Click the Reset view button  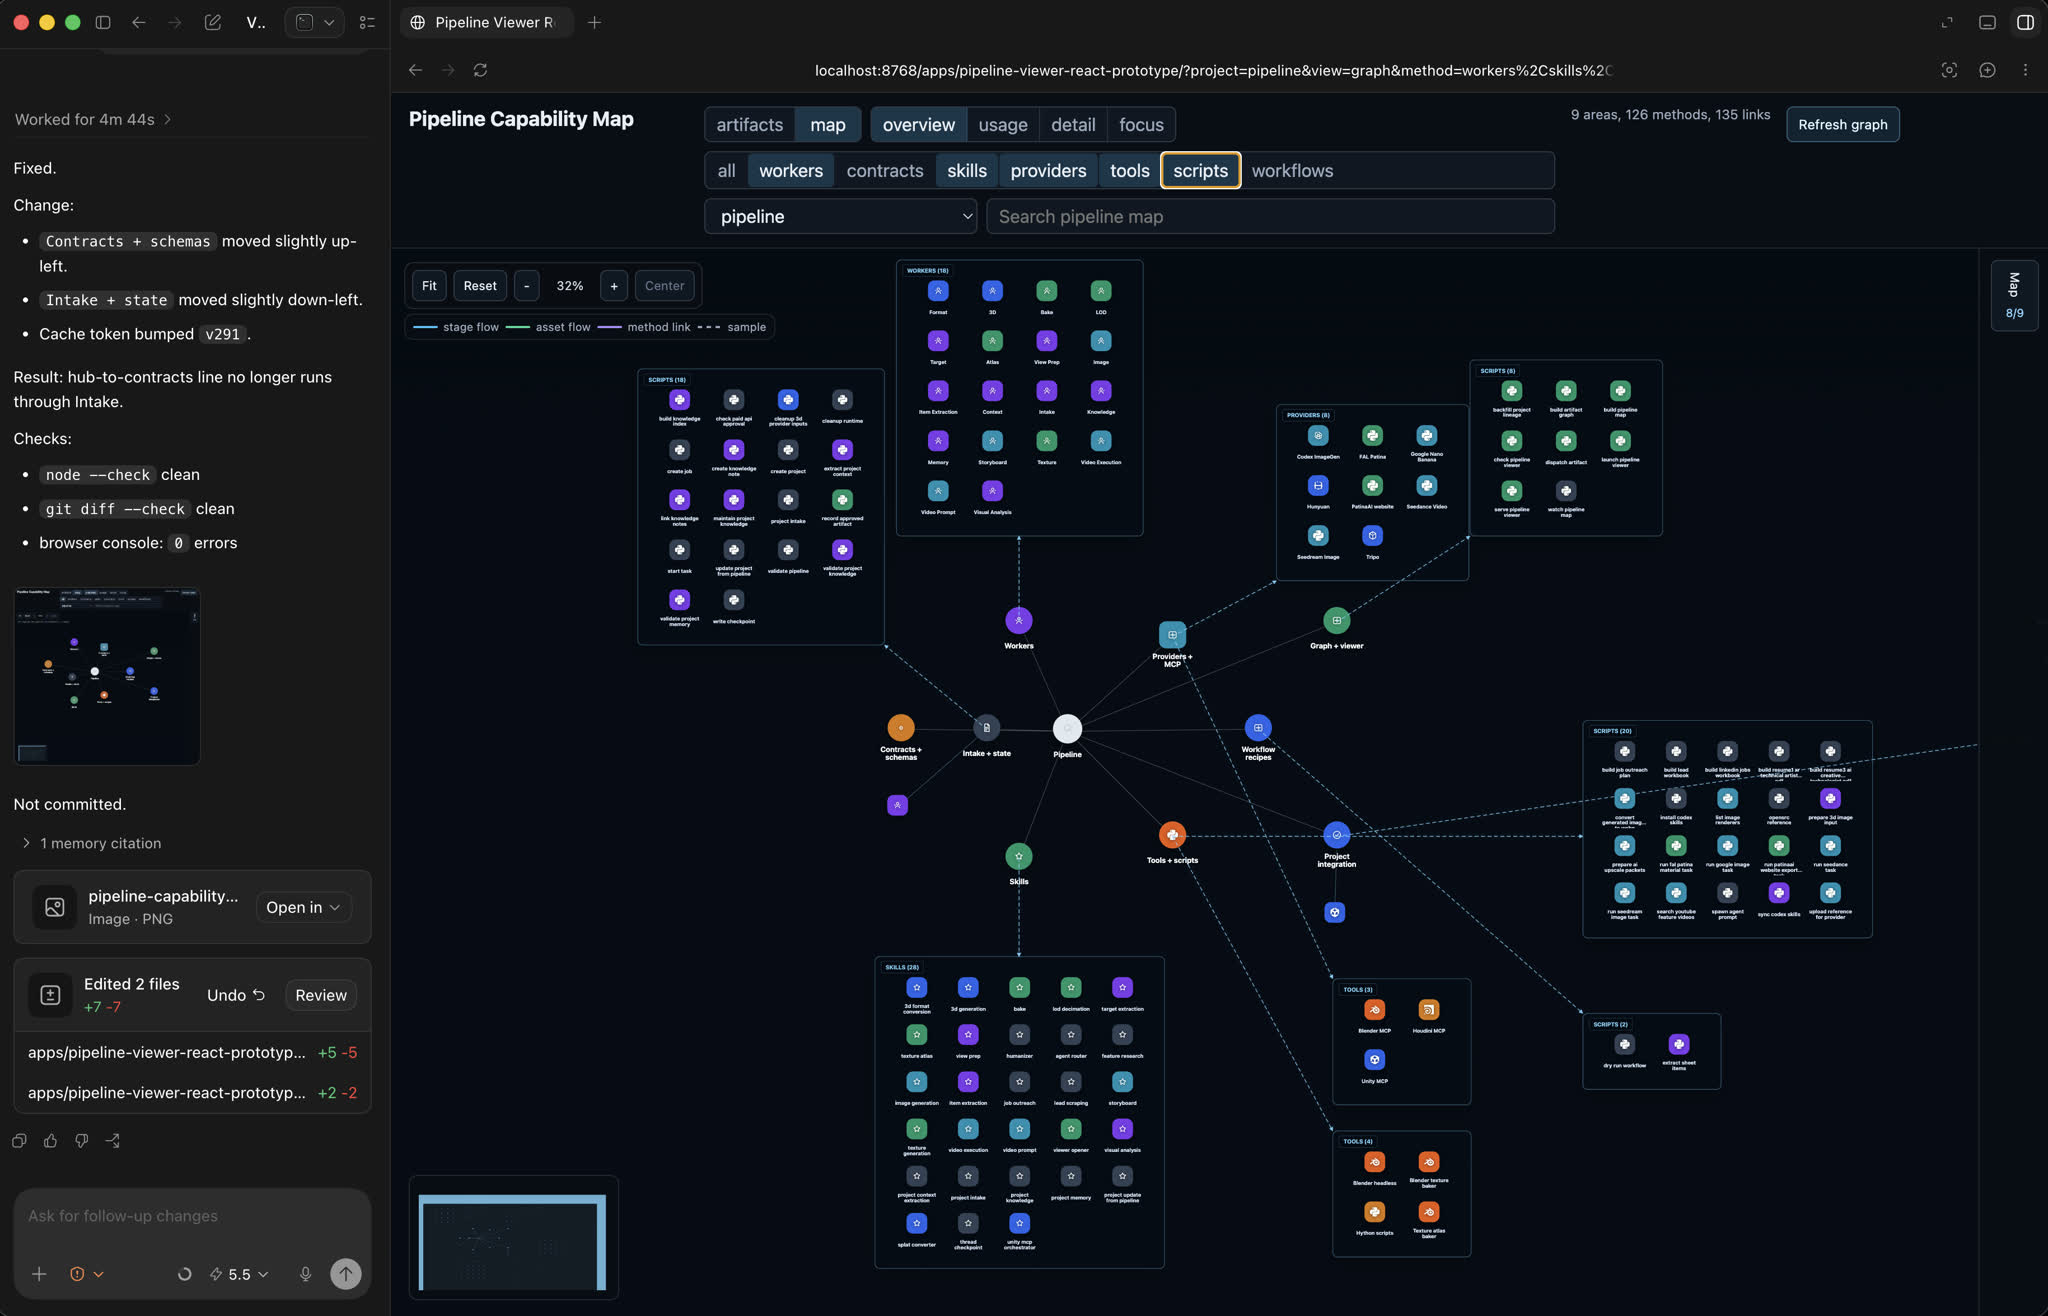(480, 286)
